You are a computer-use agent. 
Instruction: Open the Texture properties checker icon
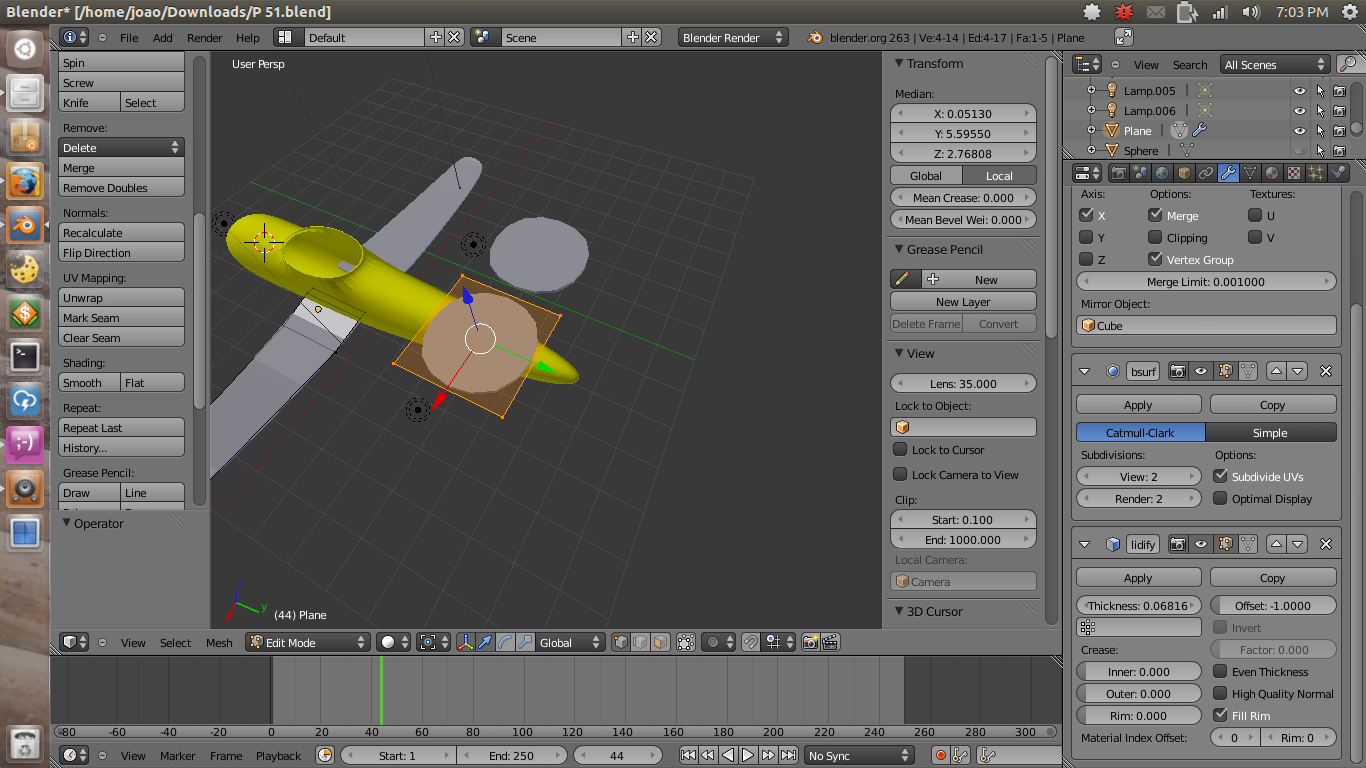(1294, 173)
